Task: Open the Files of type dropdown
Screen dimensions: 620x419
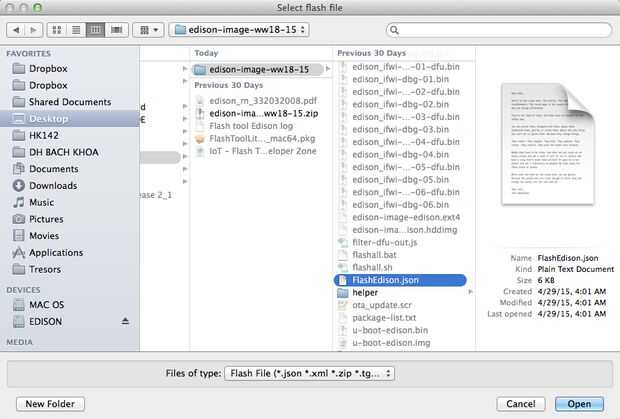Action: [309, 373]
